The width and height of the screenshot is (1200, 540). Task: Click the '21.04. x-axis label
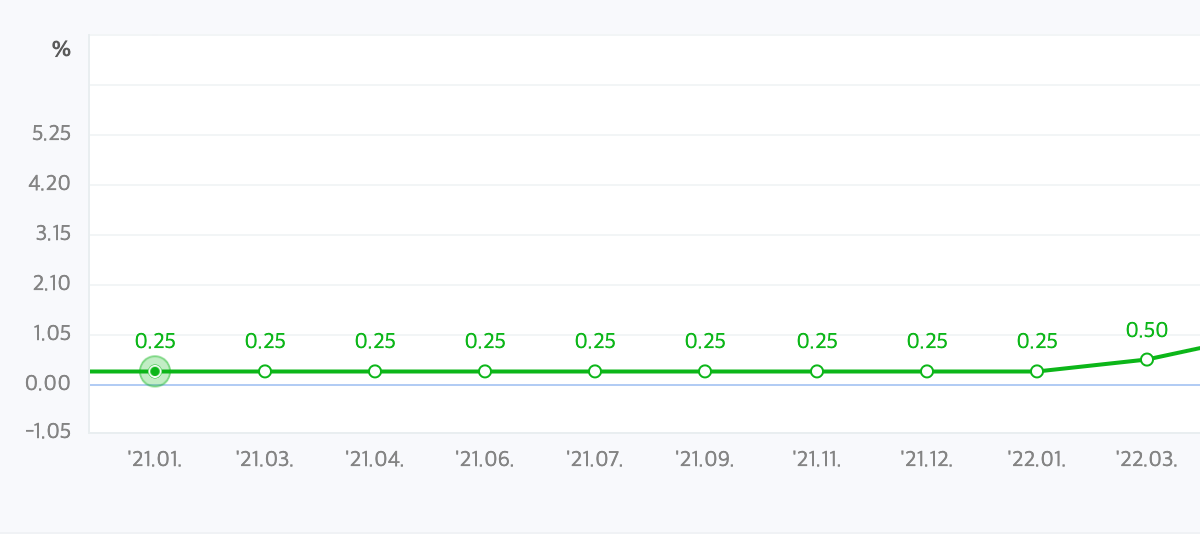pyautogui.click(x=375, y=460)
